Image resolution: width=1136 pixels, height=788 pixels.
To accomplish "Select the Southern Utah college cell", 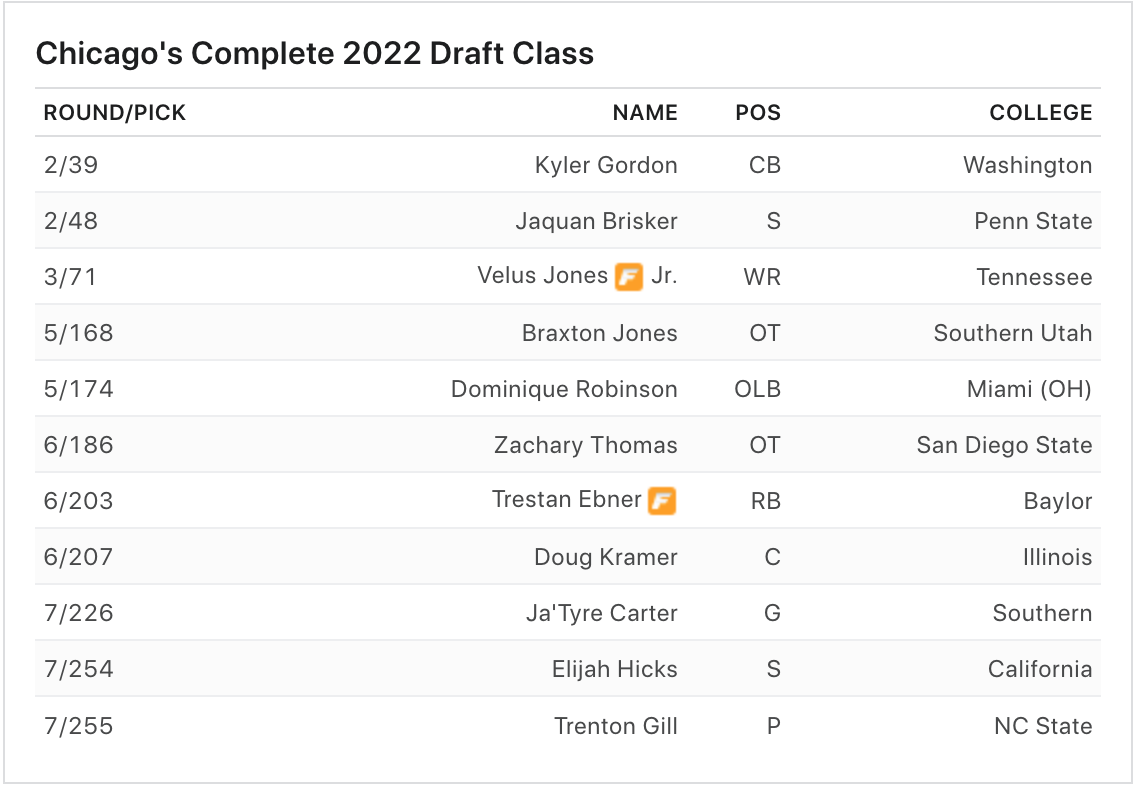I will pos(1012,333).
